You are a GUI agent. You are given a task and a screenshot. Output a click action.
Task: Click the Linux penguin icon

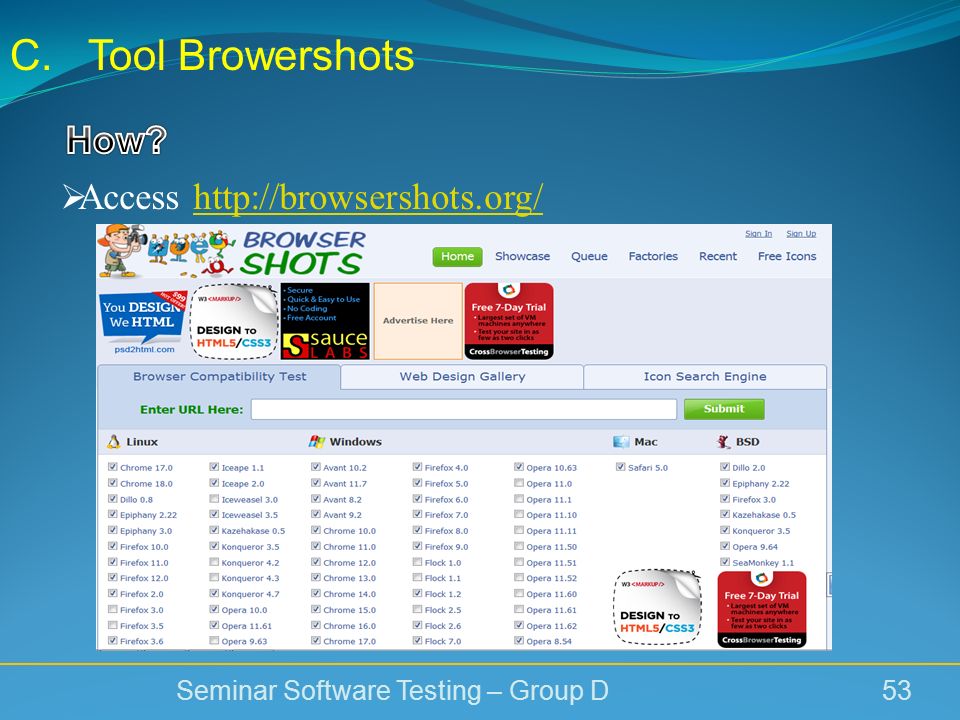click(x=114, y=441)
